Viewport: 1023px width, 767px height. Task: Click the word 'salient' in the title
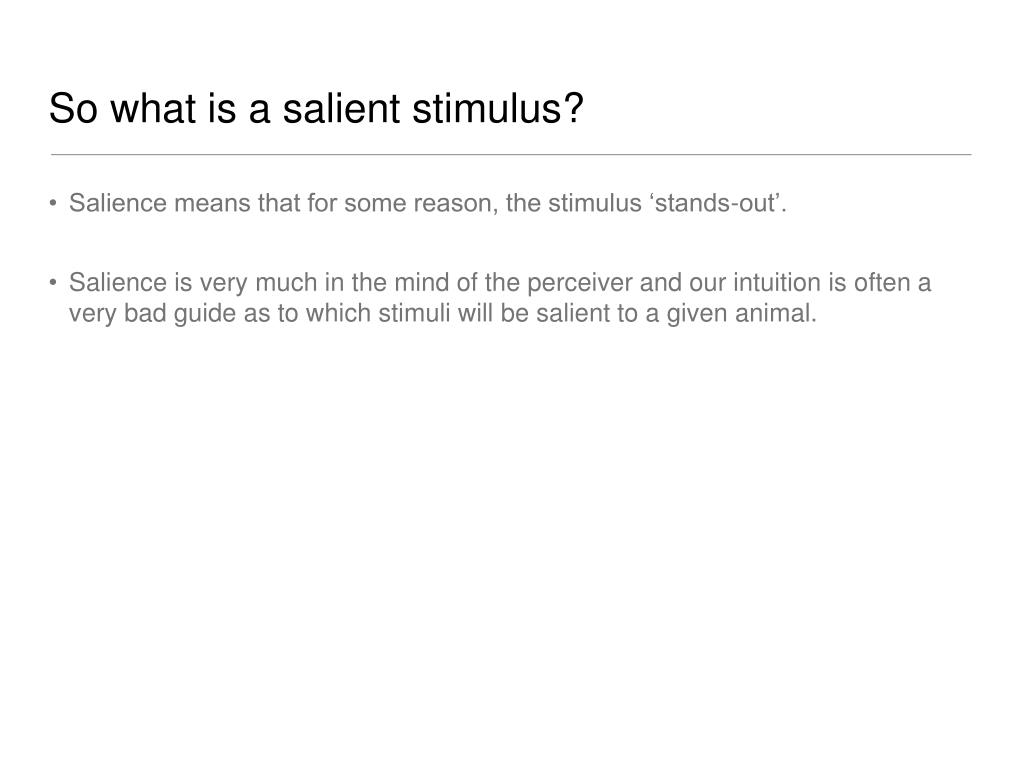[341, 108]
